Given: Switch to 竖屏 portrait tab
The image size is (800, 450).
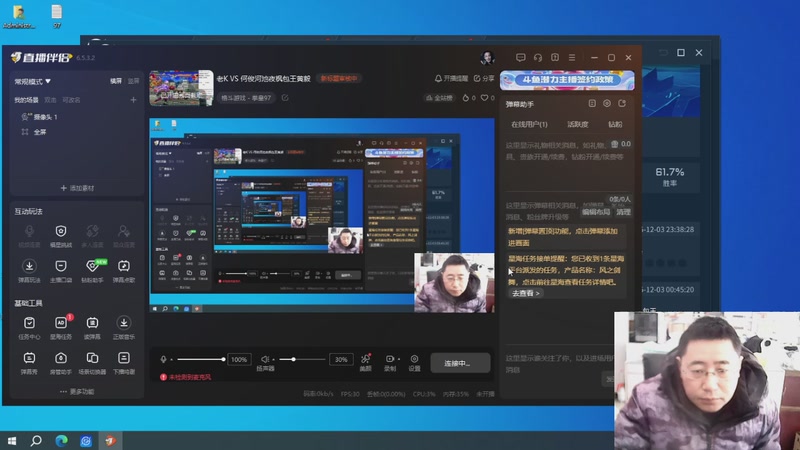Looking at the screenshot, I should 133,81.
